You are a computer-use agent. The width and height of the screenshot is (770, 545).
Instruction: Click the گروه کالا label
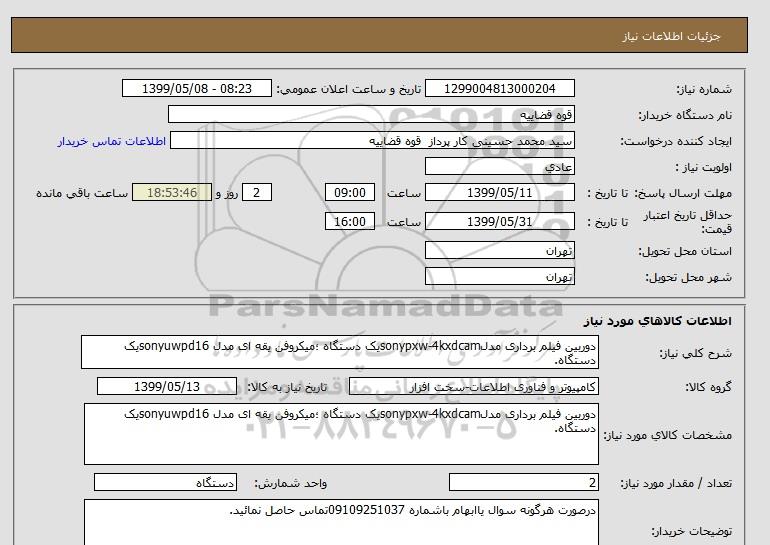tap(708, 387)
